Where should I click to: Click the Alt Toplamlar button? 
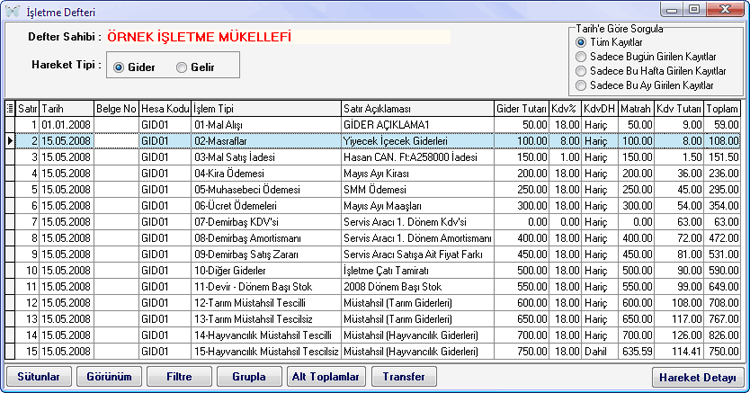pos(326,377)
